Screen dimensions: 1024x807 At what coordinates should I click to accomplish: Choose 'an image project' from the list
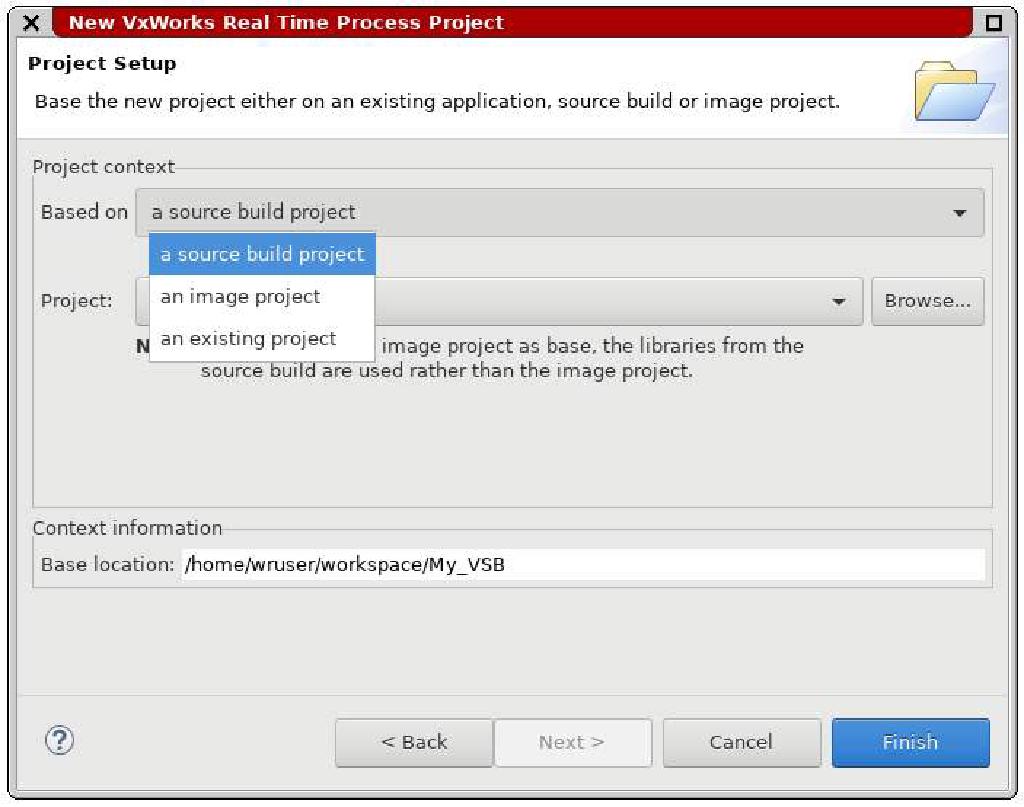pos(239,296)
